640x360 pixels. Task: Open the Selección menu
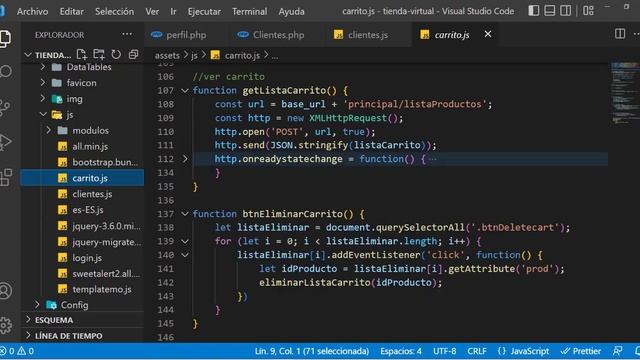(114, 11)
